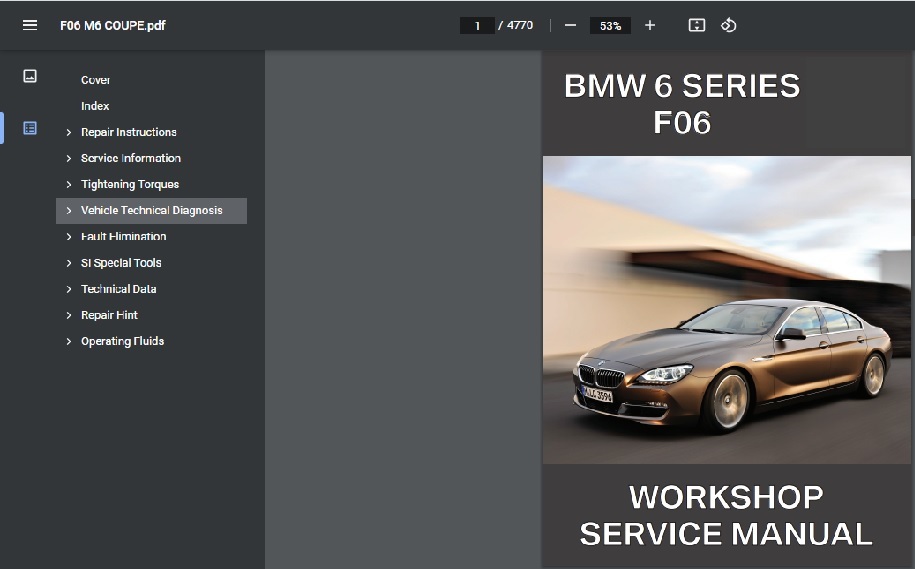Open Operating Fluids bookmark text

click(x=122, y=341)
